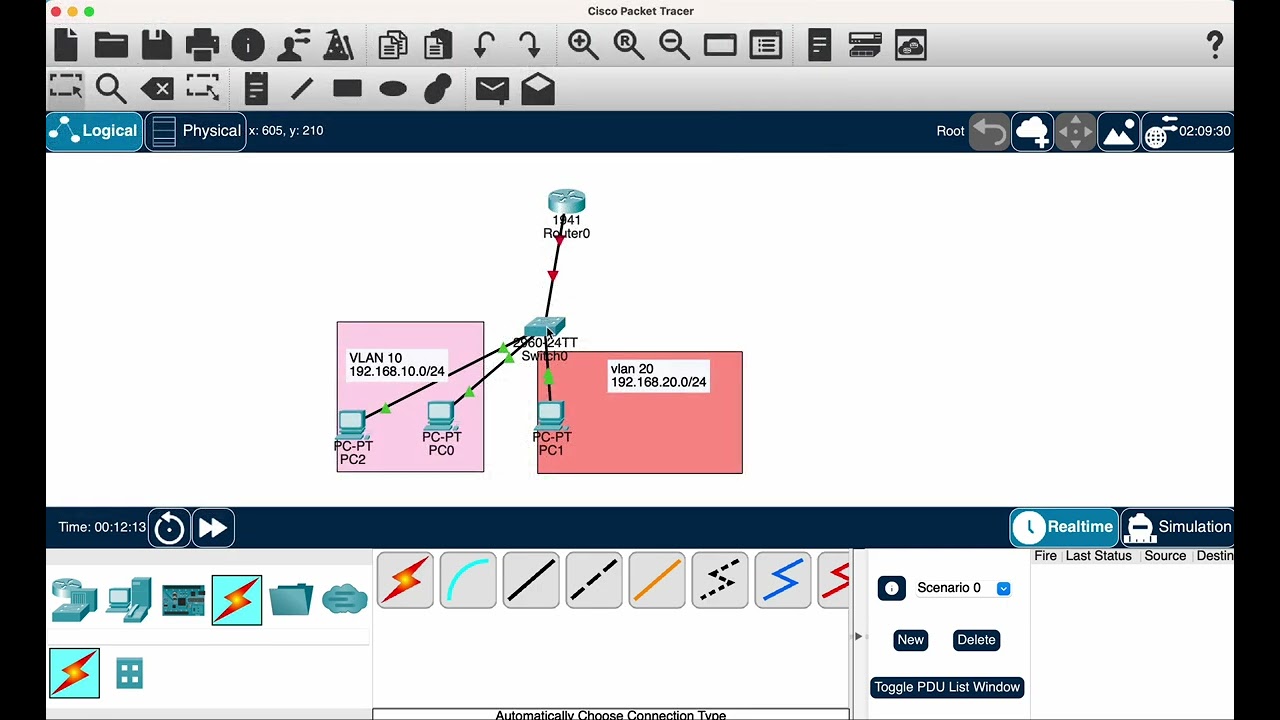Open the Scenario 0 dropdown
The image size is (1280, 720).
pyautogui.click(x=964, y=588)
